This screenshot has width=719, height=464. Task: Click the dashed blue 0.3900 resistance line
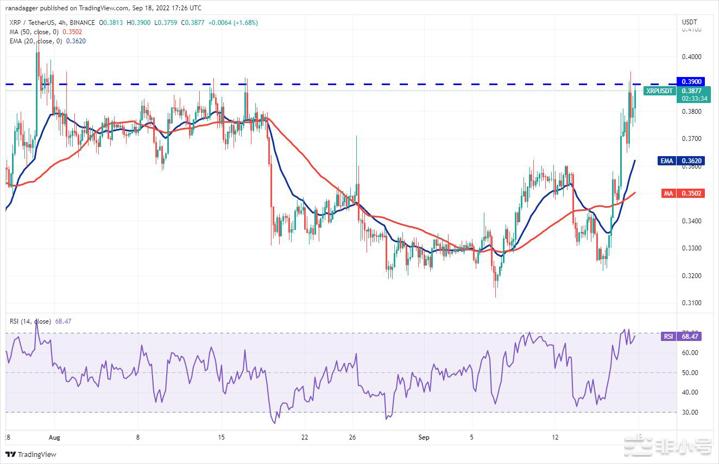(x=300, y=83)
